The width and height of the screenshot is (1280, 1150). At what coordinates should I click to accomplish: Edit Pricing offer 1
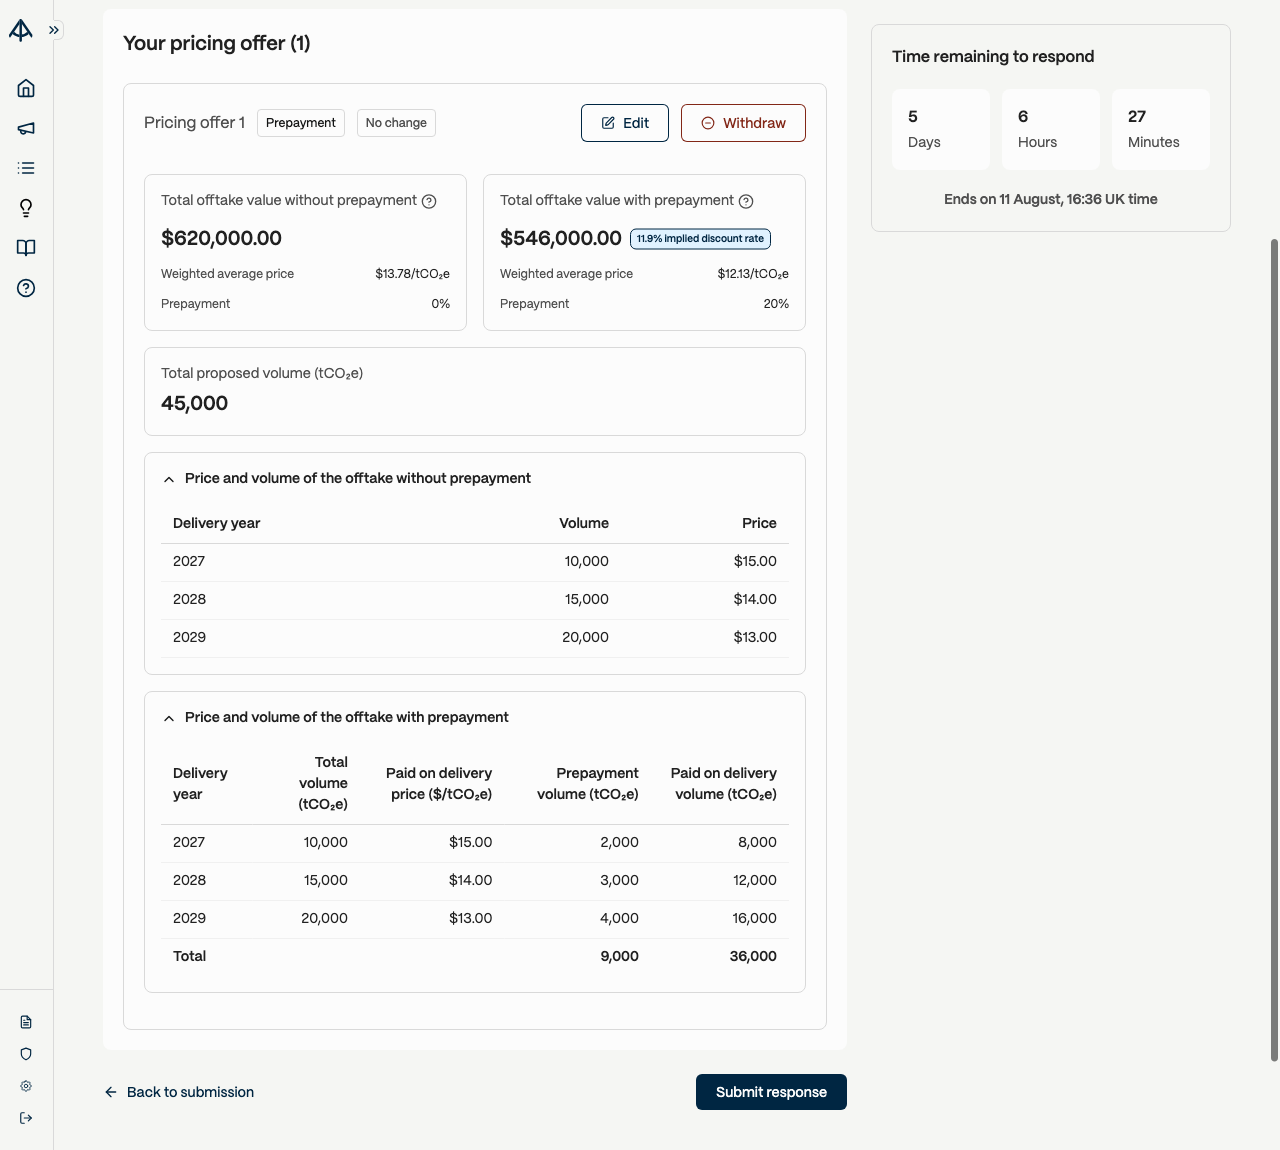click(625, 123)
